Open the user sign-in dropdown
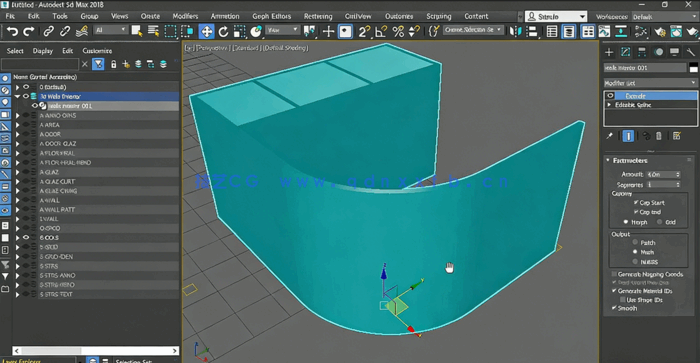 coord(556,17)
